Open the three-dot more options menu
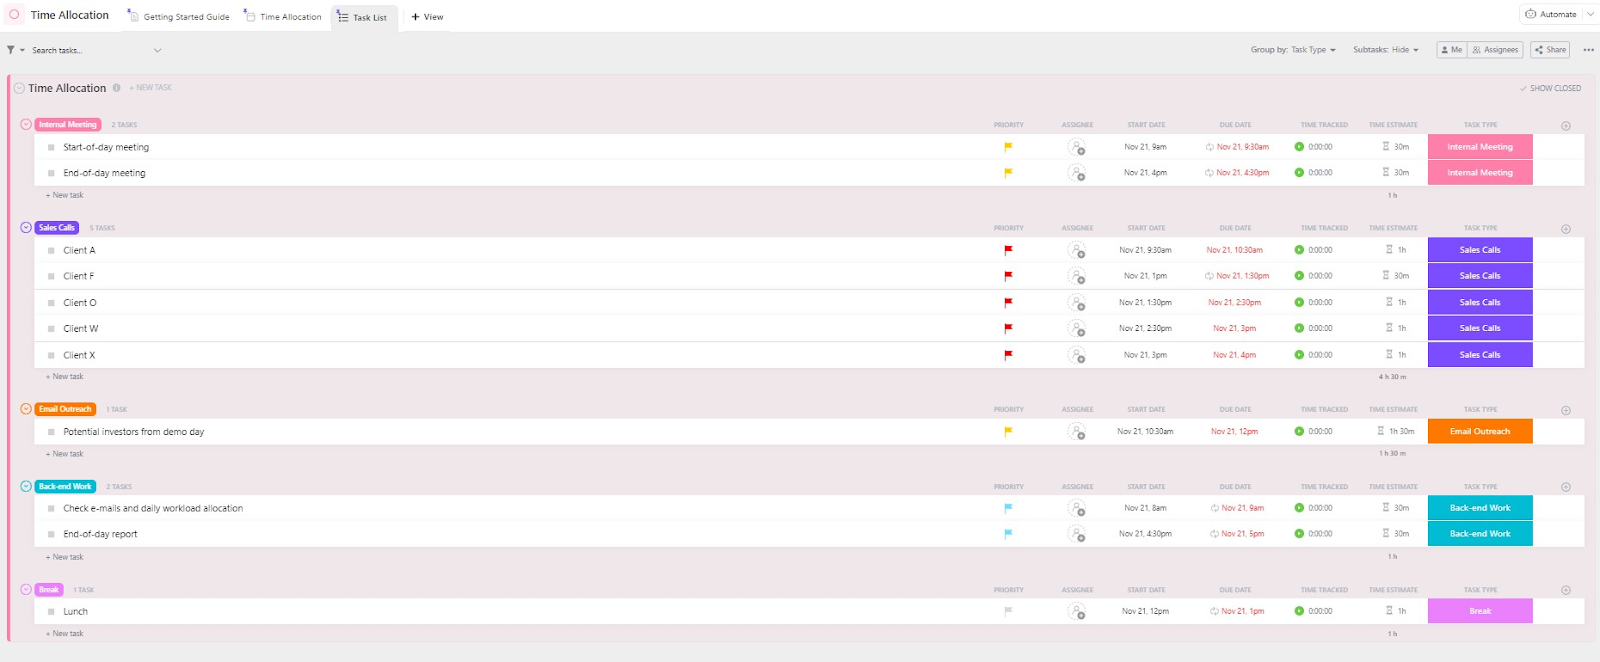 [x=1588, y=50]
